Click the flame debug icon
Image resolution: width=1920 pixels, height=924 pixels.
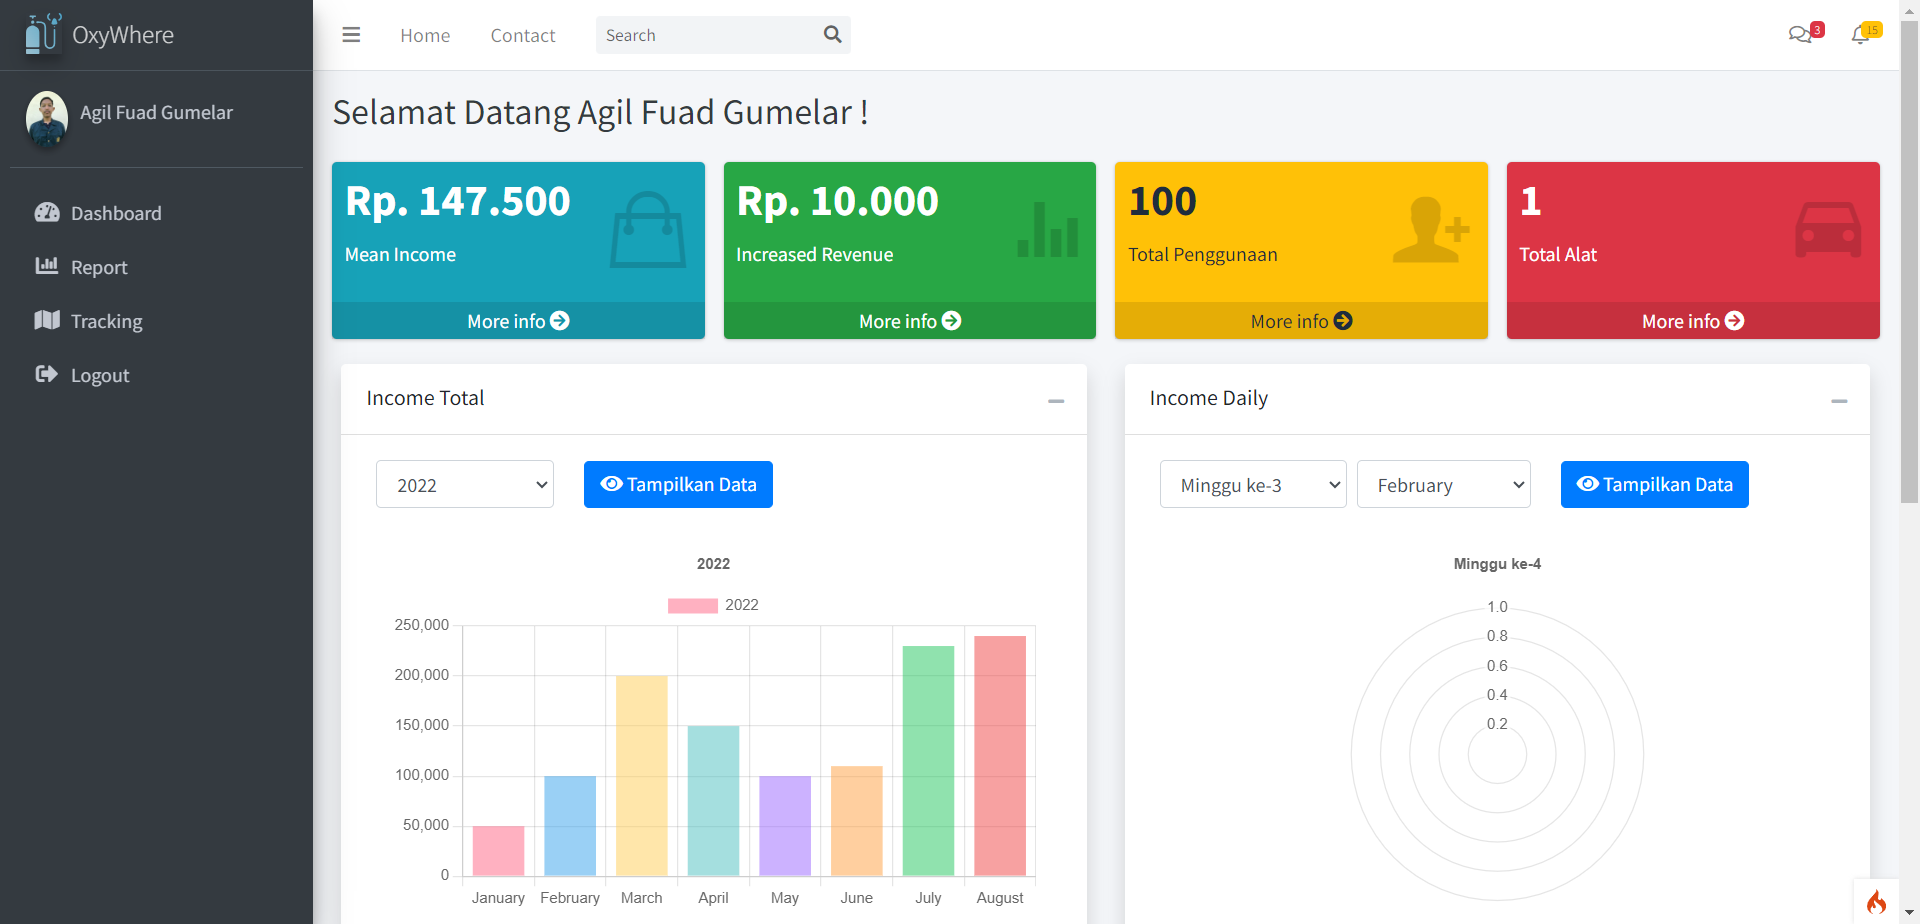(x=1876, y=902)
